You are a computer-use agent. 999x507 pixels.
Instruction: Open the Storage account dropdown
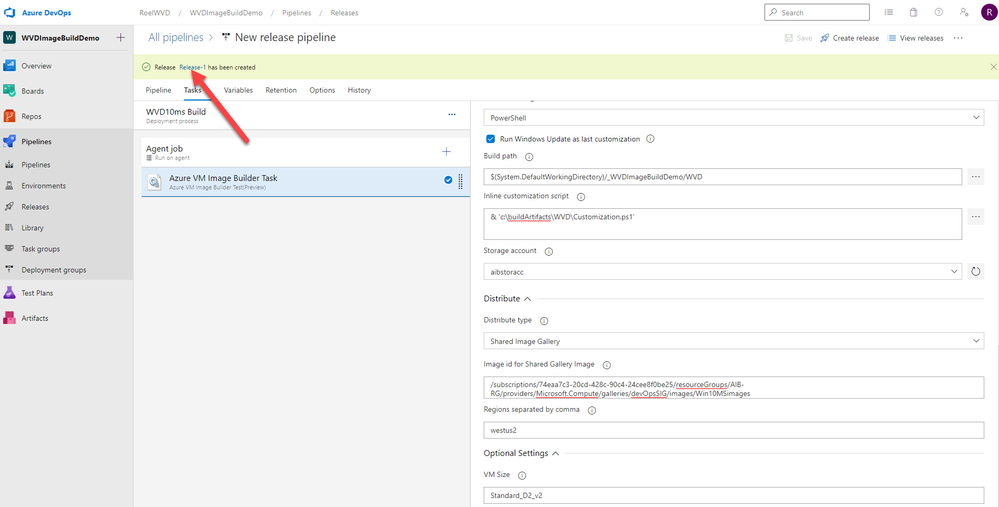pyautogui.click(x=722, y=271)
